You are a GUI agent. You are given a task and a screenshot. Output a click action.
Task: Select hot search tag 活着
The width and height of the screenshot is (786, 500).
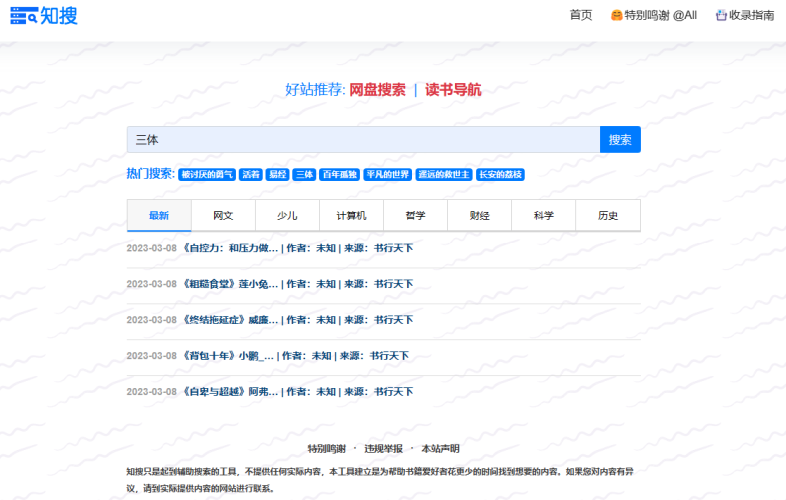click(251, 175)
